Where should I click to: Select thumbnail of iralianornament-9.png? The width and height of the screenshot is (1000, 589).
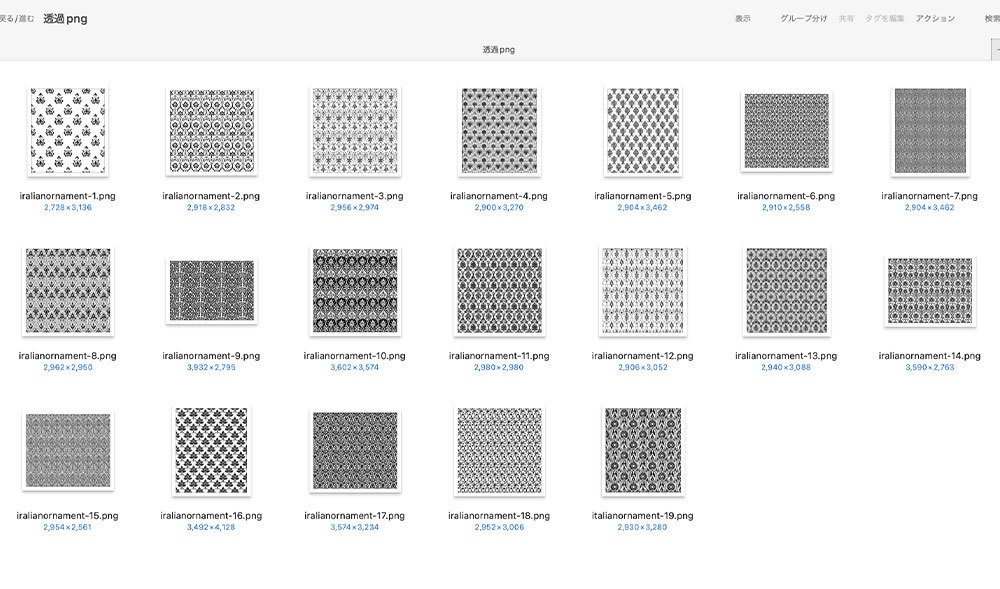[211, 291]
